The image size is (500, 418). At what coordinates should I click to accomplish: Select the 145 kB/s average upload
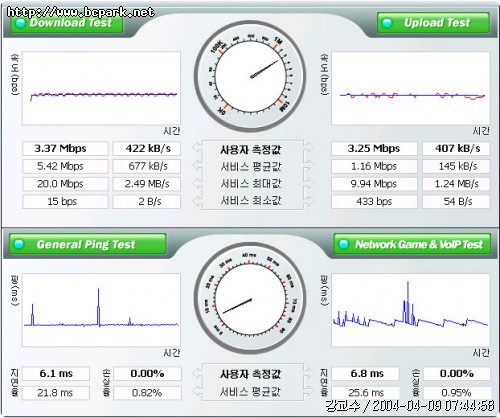(456, 166)
